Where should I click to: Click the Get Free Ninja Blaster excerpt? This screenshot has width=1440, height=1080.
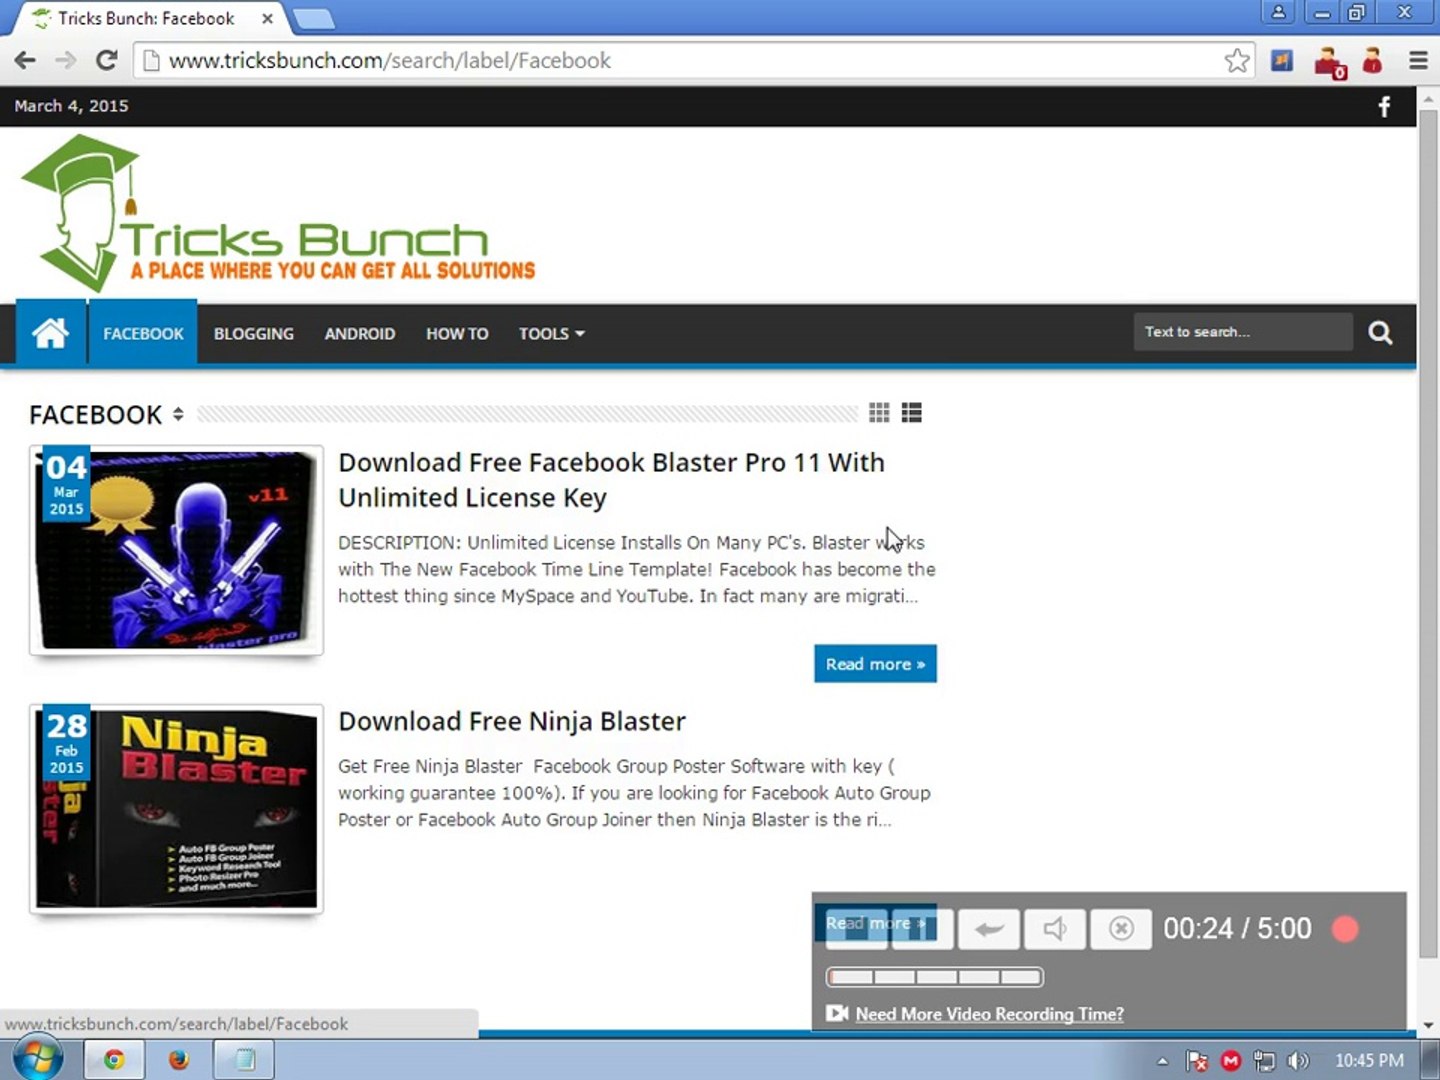634,793
